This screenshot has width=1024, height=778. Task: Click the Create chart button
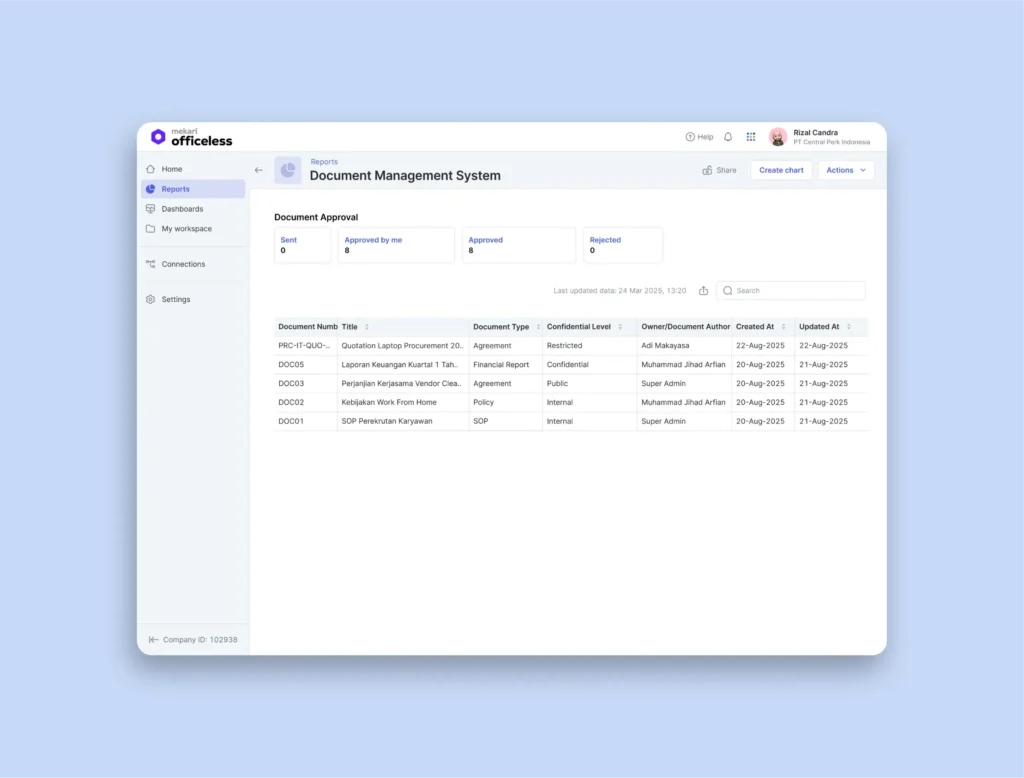(781, 170)
